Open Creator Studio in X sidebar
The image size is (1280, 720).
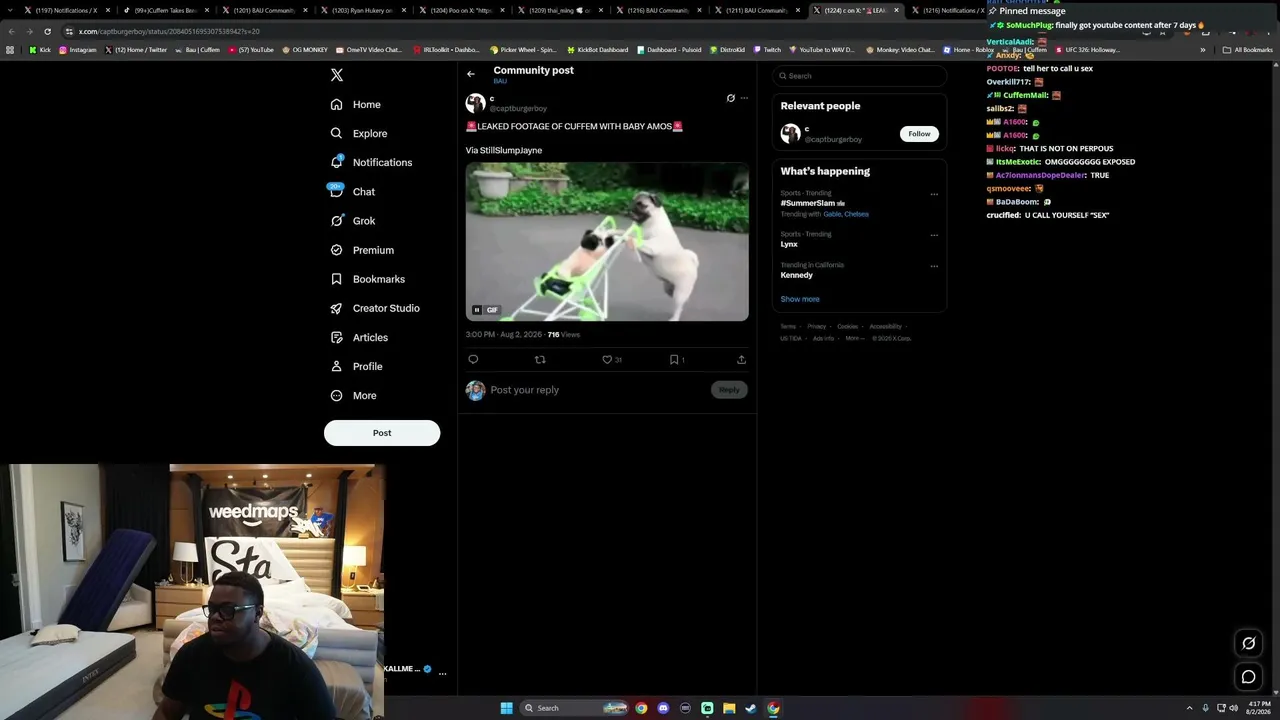375,308
